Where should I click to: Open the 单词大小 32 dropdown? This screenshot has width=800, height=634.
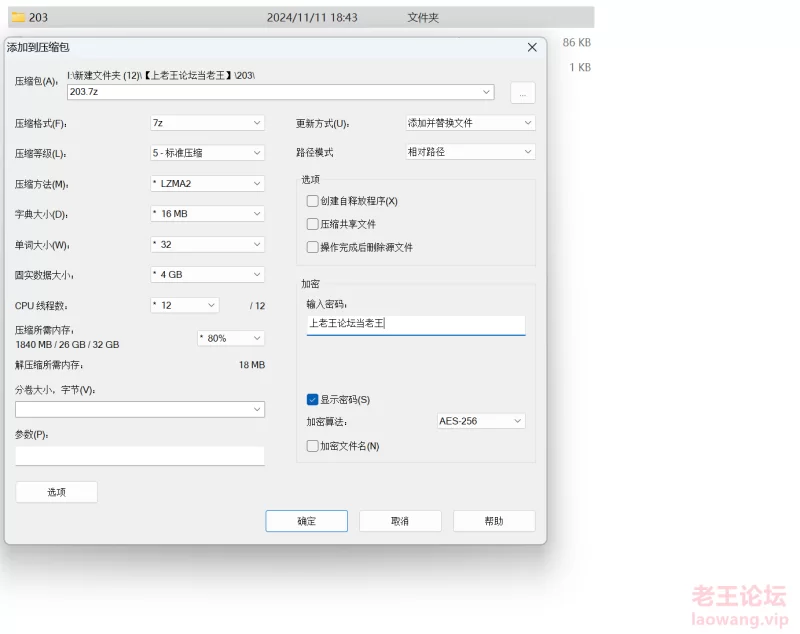pos(208,244)
